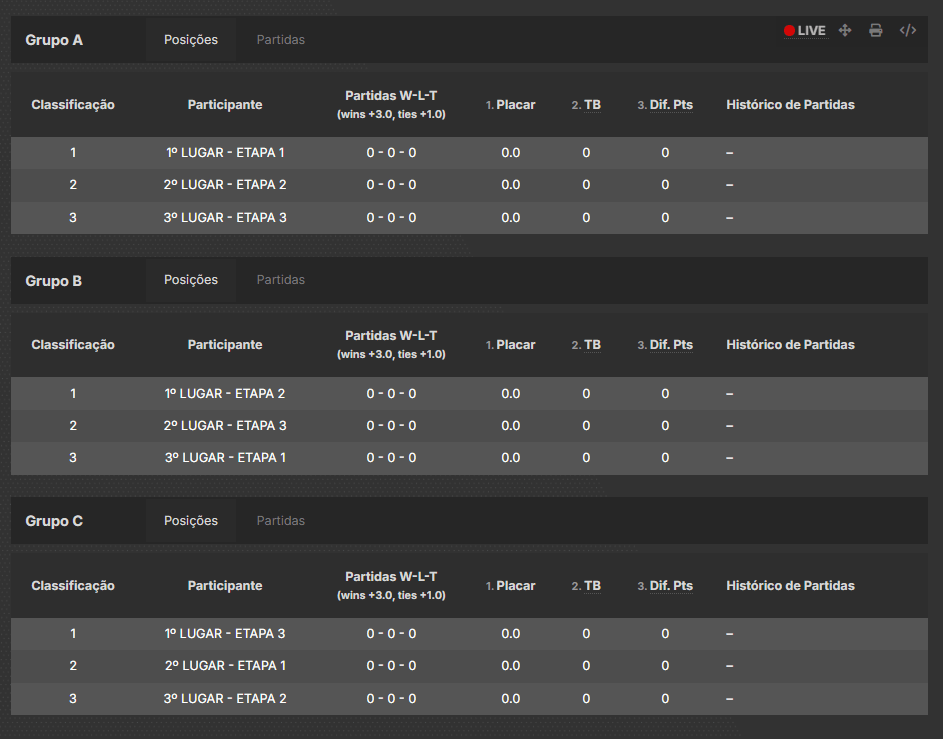Select Posições tab in Grupo A
Viewport: 943px width, 739px height.
click(191, 40)
